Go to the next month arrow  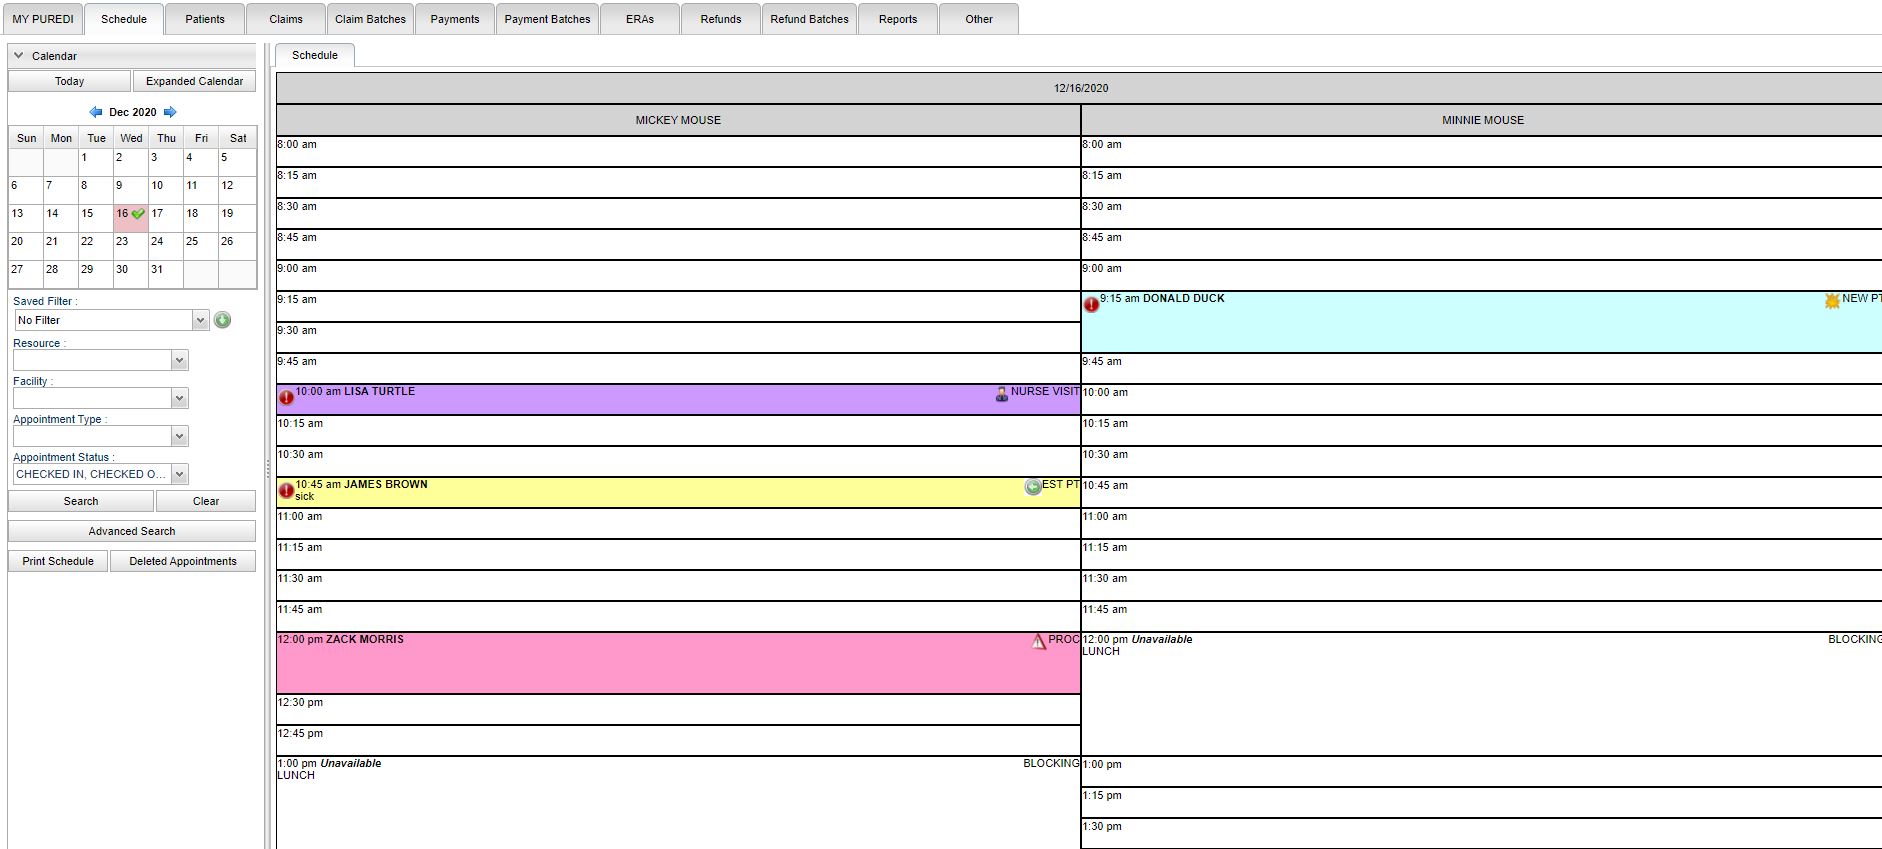click(170, 112)
